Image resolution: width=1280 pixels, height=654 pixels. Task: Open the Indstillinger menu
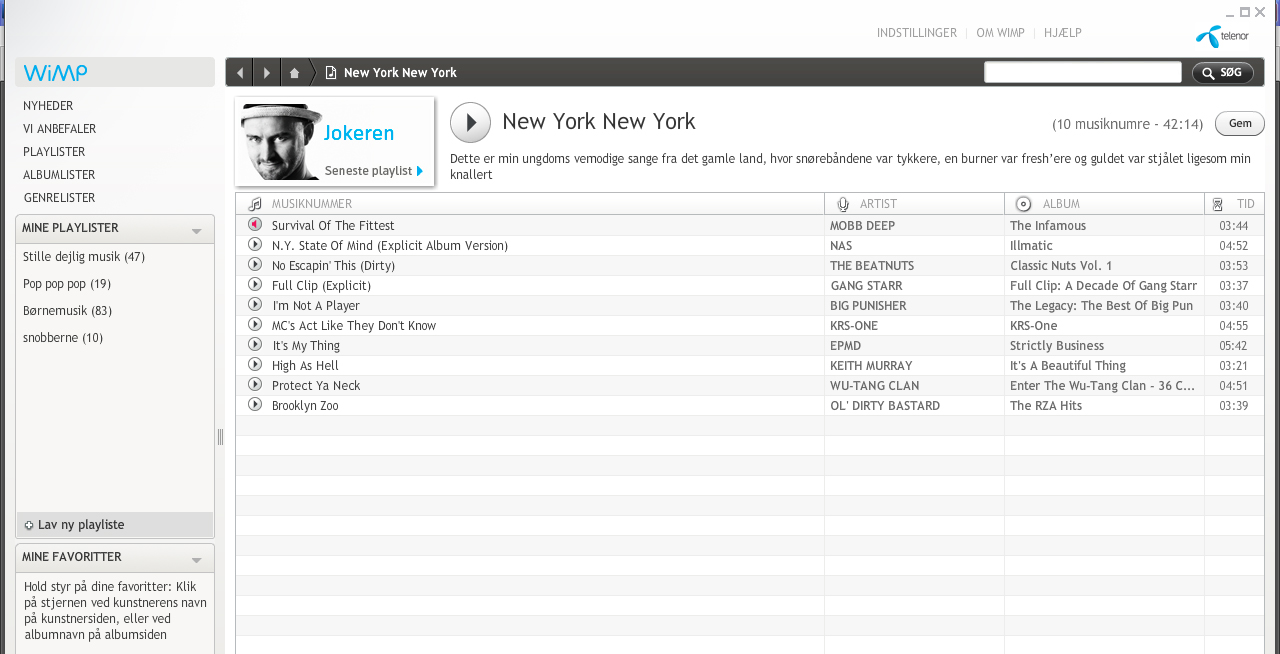click(x=916, y=33)
